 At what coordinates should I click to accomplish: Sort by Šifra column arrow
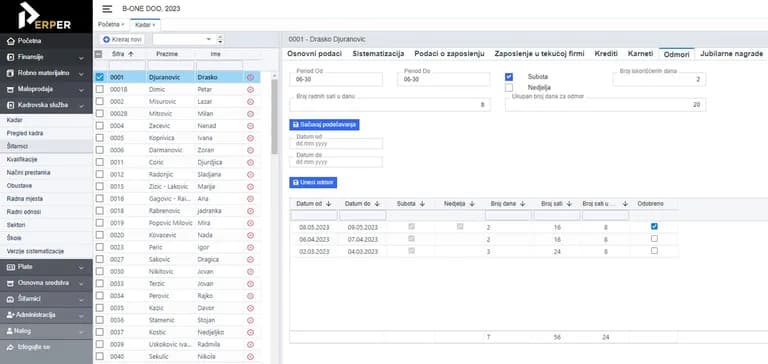coord(130,54)
